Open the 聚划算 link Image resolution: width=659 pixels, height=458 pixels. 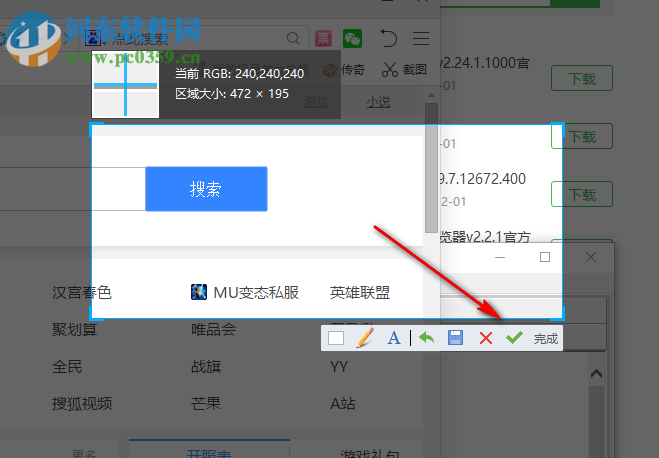point(74,329)
